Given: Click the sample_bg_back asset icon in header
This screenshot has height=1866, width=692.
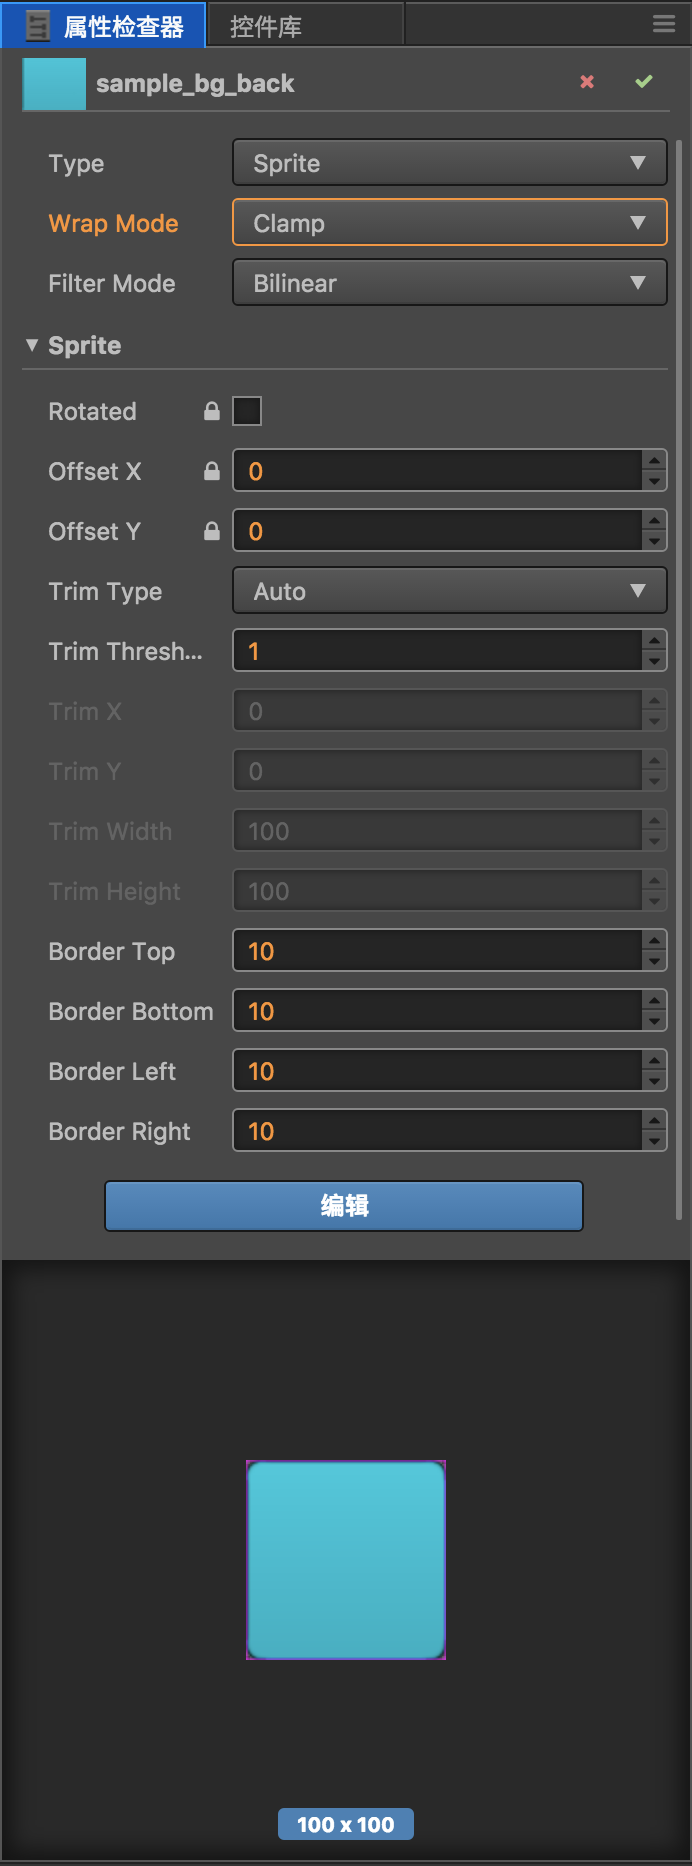Looking at the screenshot, I should 54,84.
